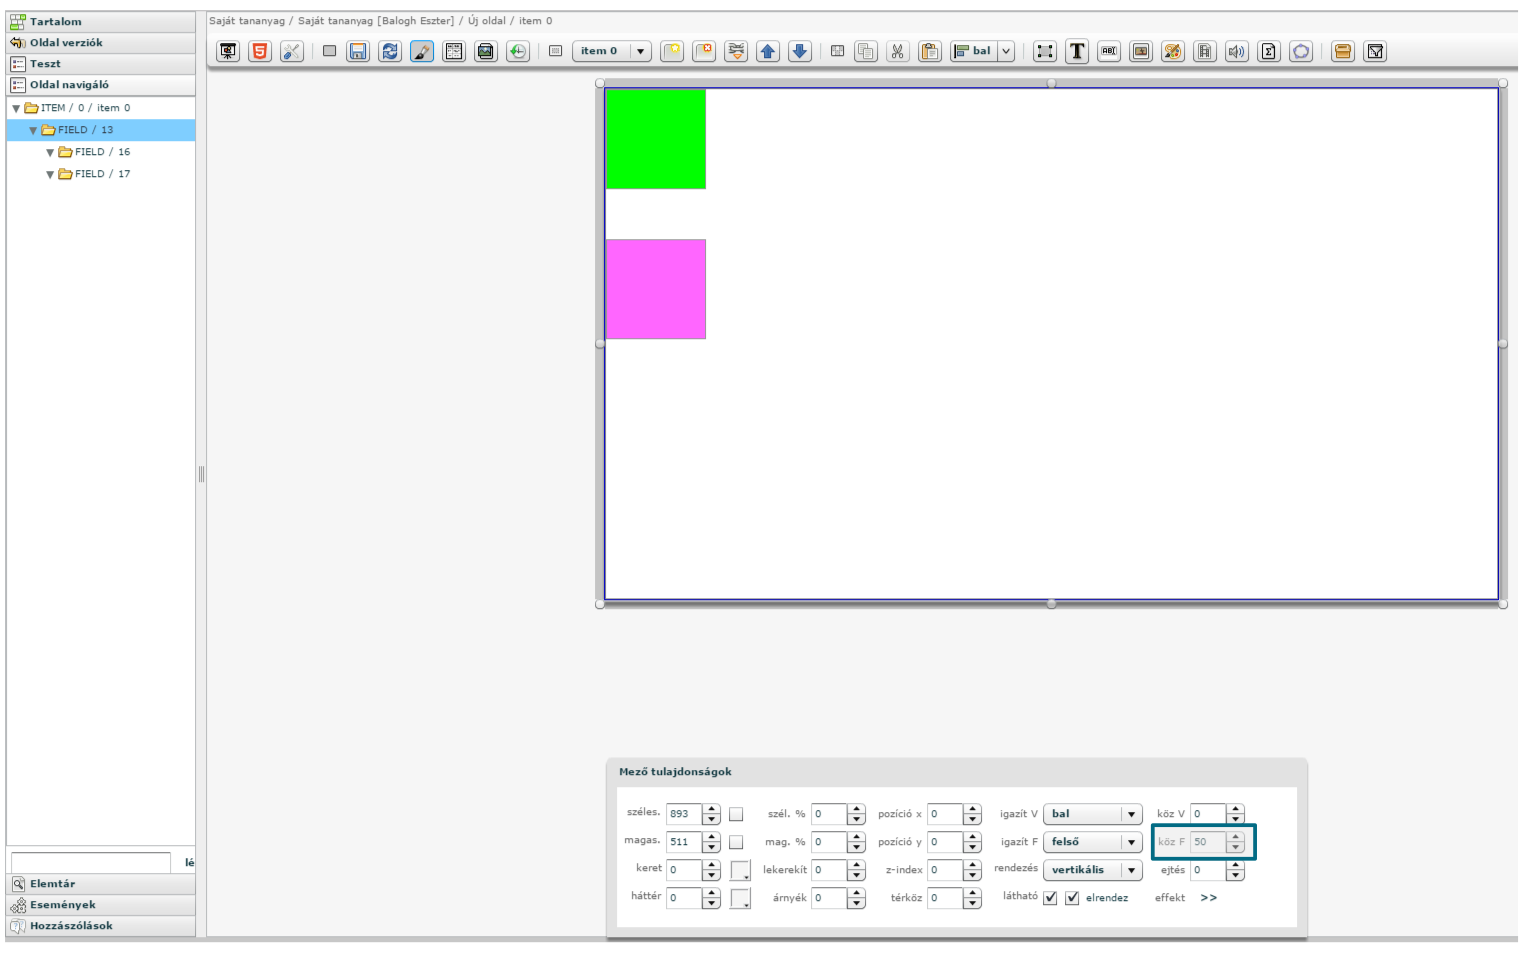The width and height of the screenshot is (1524, 953).
Task: Open the Események panel
Action: click(x=62, y=905)
